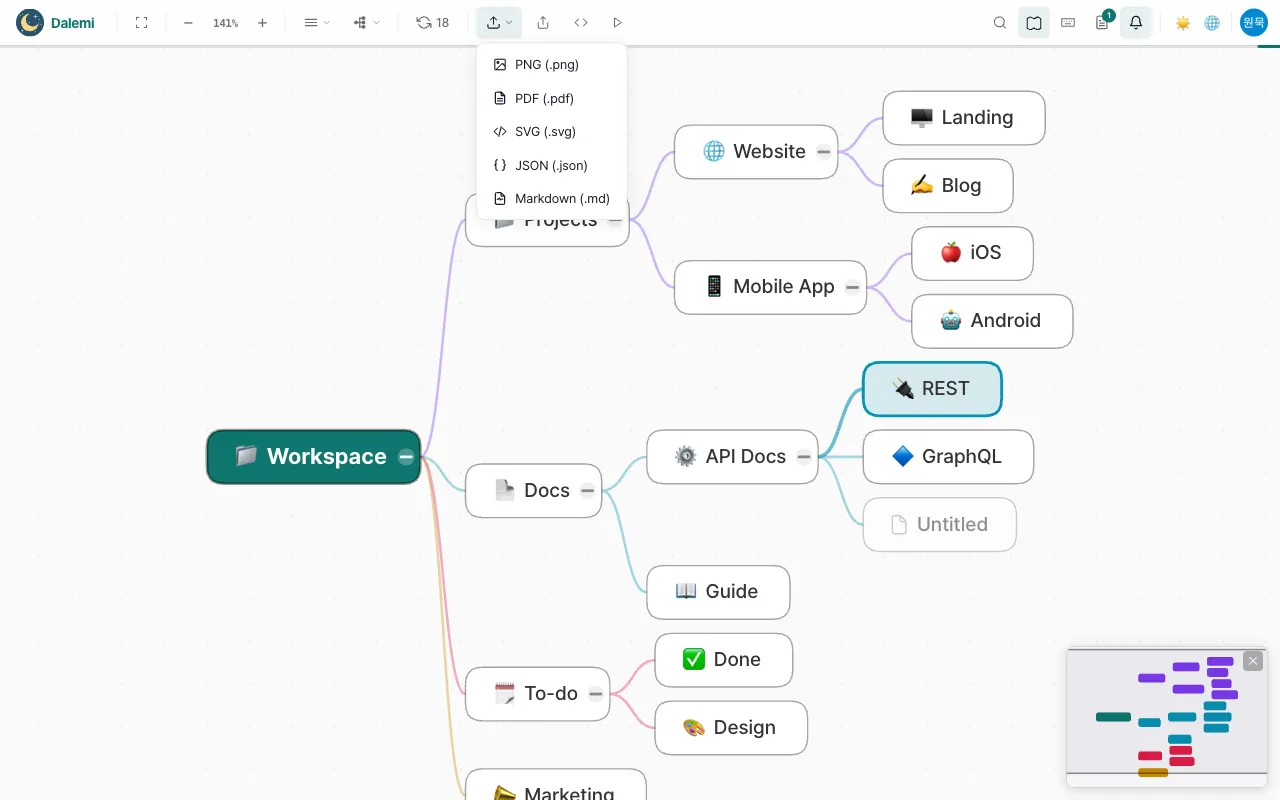This screenshot has width=1280, height=800.
Task: Export as SVG (.svg)
Action: point(552,131)
